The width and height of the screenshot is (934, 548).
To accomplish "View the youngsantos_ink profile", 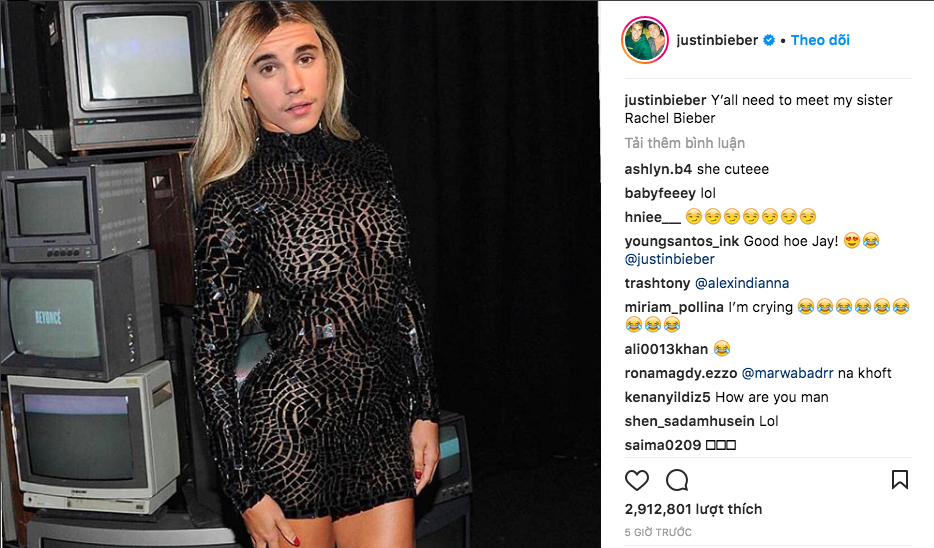I will coord(682,241).
